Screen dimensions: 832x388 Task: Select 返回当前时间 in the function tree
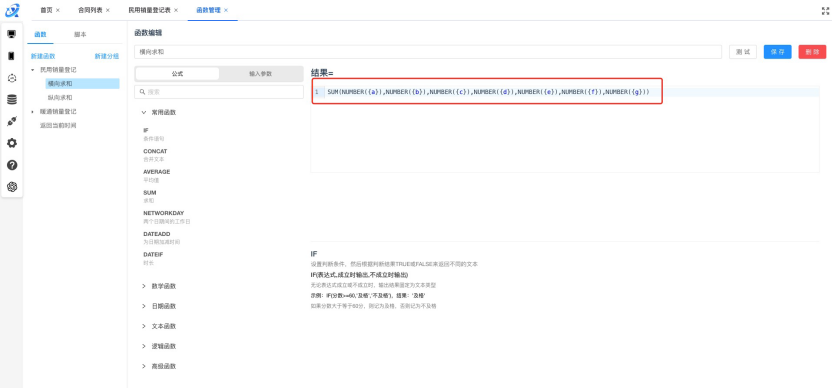tap(58, 126)
